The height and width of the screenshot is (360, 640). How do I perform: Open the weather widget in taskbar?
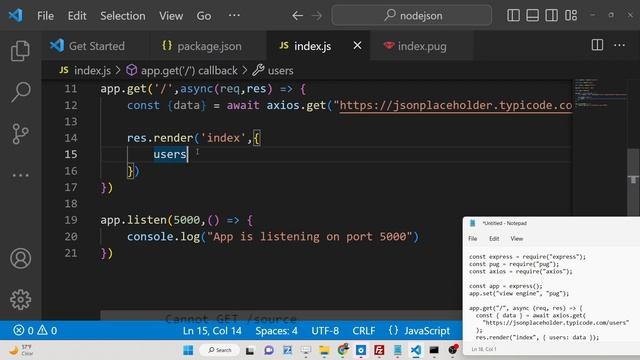(20, 350)
